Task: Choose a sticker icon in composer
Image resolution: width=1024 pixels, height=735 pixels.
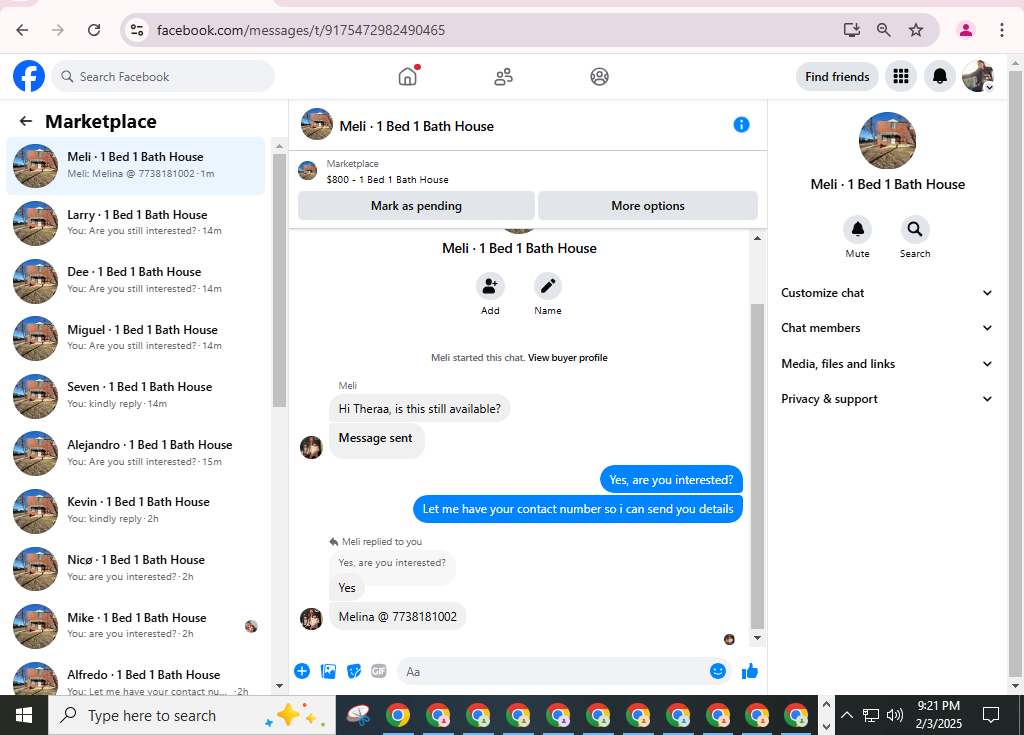Action: coord(354,671)
